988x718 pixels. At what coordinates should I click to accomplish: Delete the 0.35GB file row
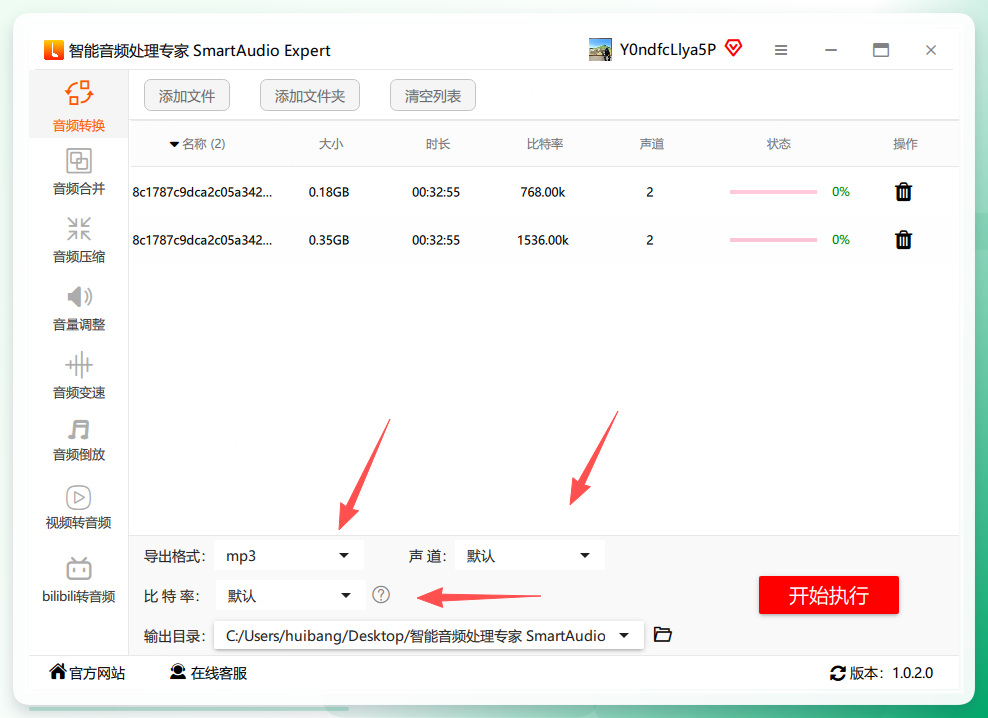coord(903,240)
